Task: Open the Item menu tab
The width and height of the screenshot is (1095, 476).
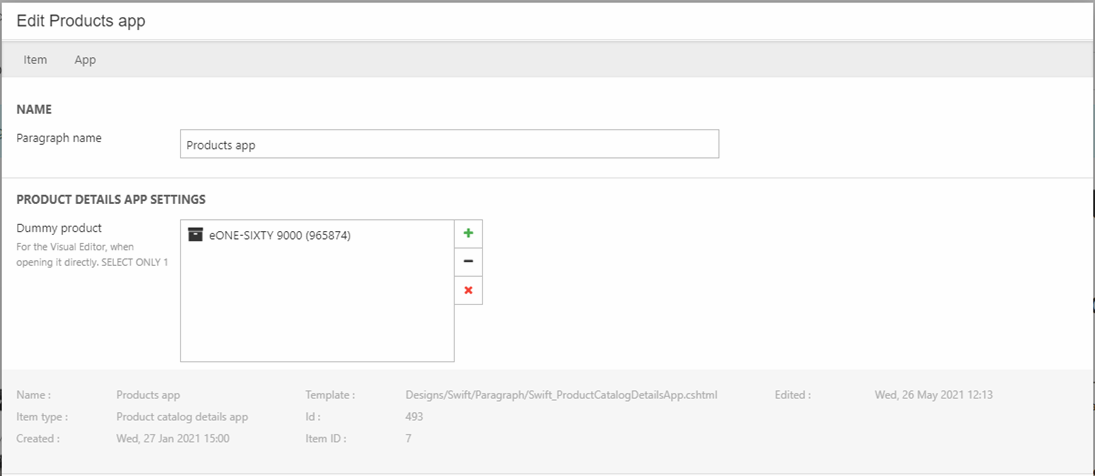Action: click(35, 60)
